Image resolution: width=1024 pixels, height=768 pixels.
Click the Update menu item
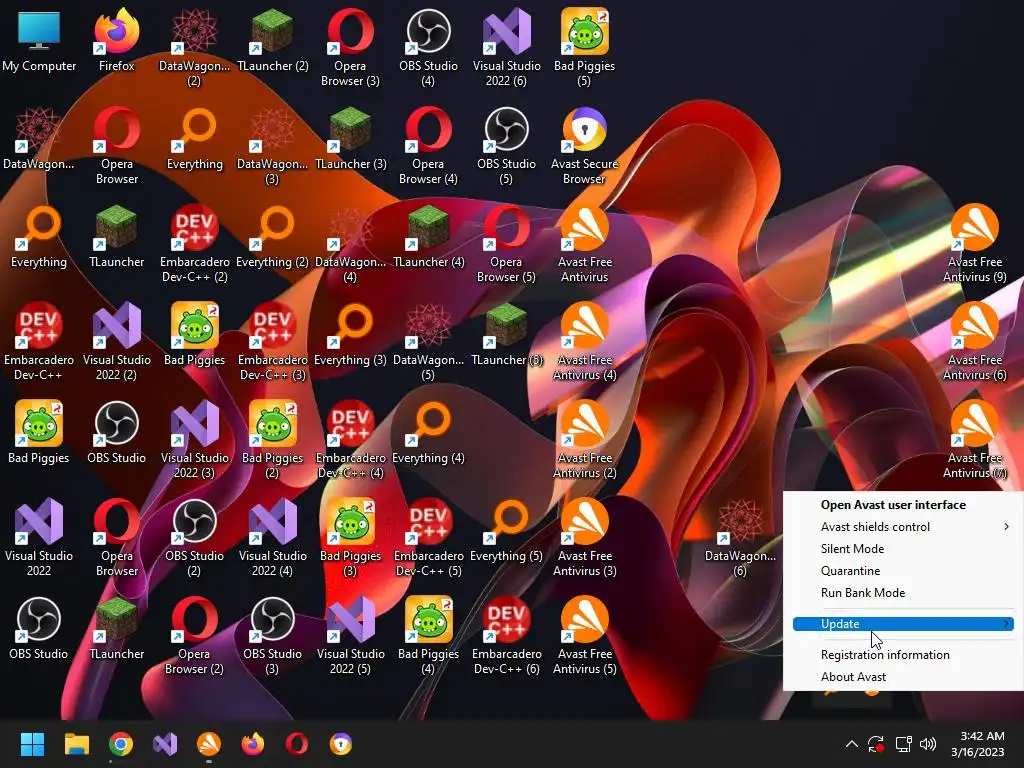903,624
